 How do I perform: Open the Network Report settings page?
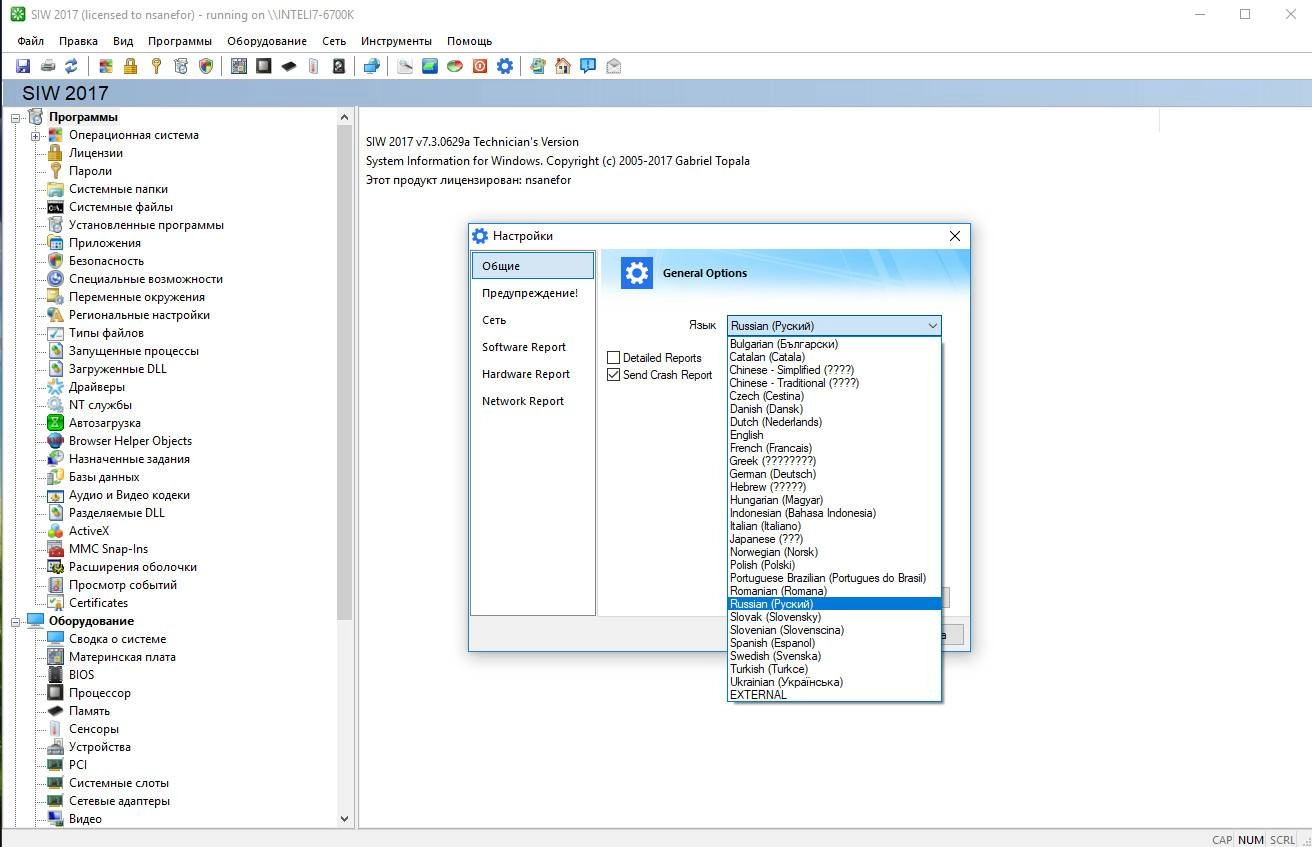[533, 401]
